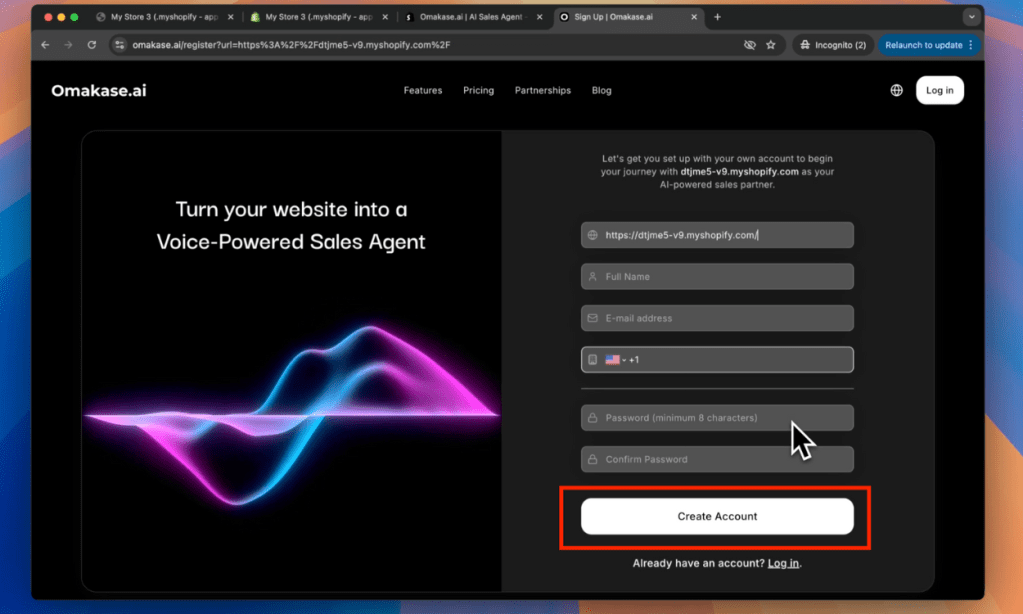Open the tab search chevron dropdown
Viewport: 1023px width, 614px height.
point(970,17)
